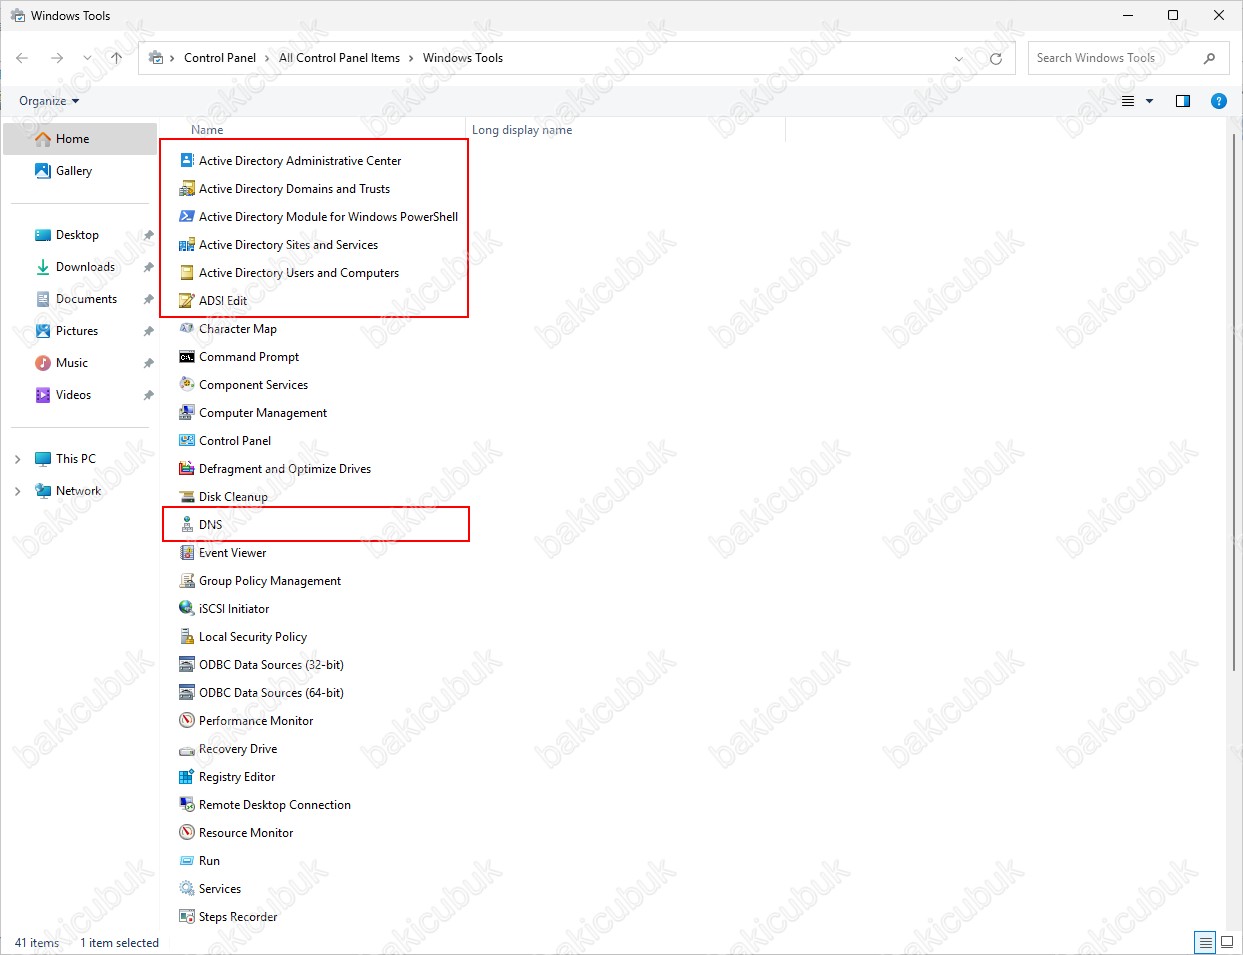Select the Recovery Drive icon
This screenshot has height=955, width=1243.
tap(187, 748)
